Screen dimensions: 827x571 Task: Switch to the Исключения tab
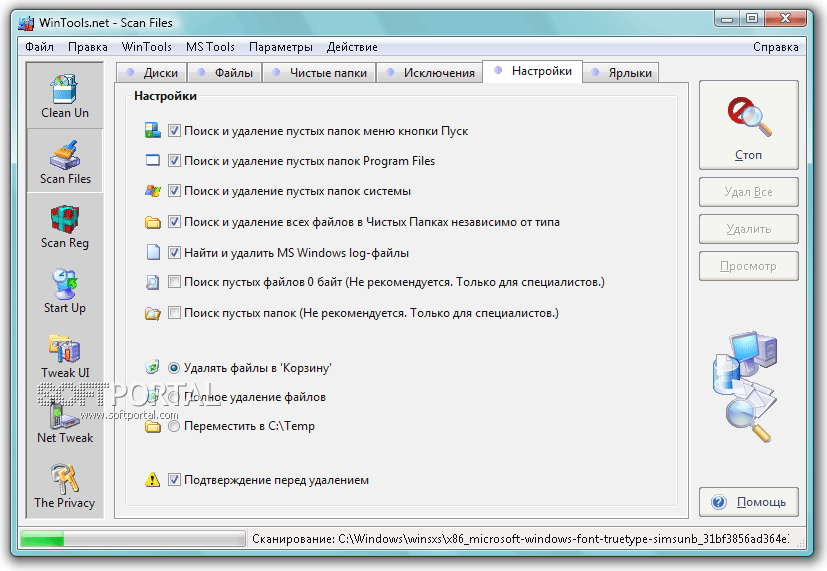pos(429,73)
